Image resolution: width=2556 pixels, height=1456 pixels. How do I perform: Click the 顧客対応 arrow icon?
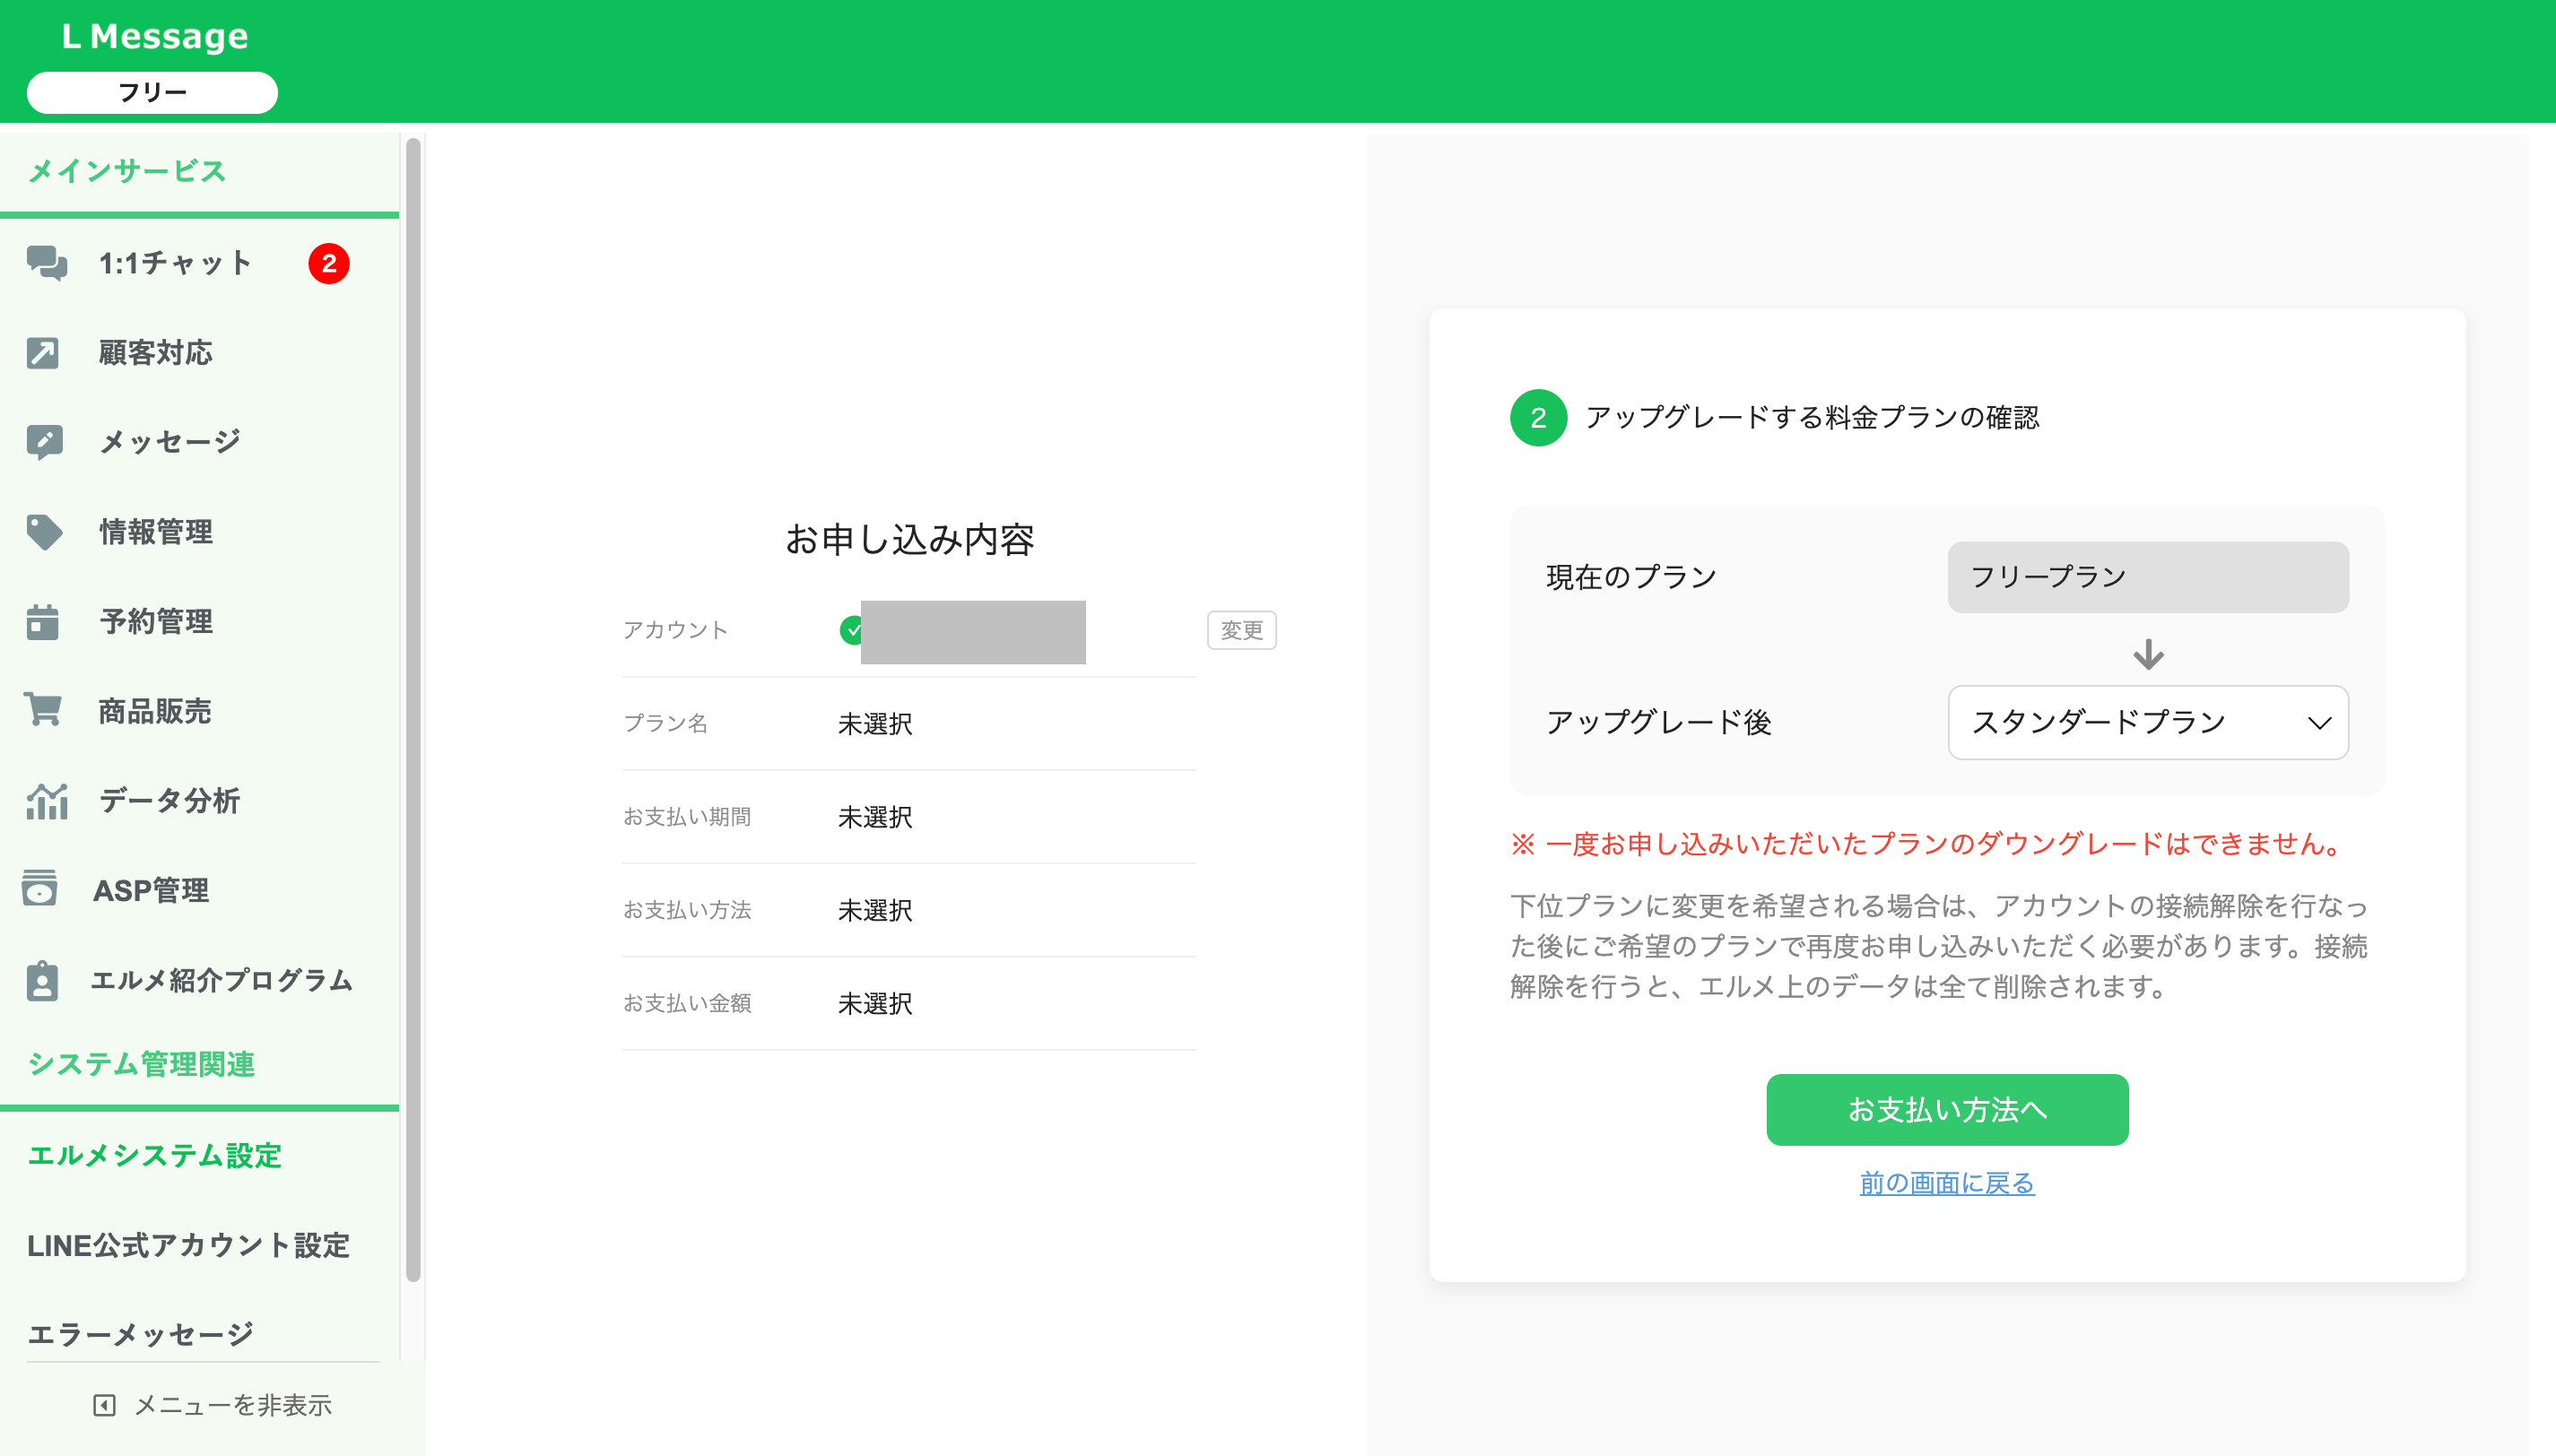tap(43, 353)
